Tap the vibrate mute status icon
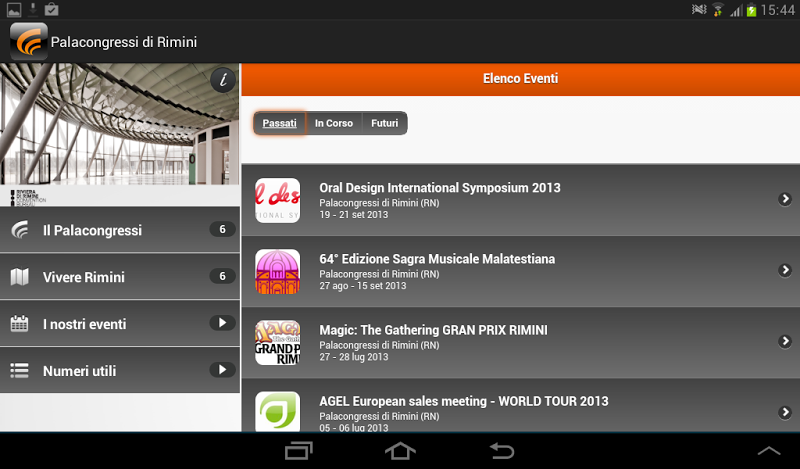Screen dimensions: 800x469 point(699,9)
